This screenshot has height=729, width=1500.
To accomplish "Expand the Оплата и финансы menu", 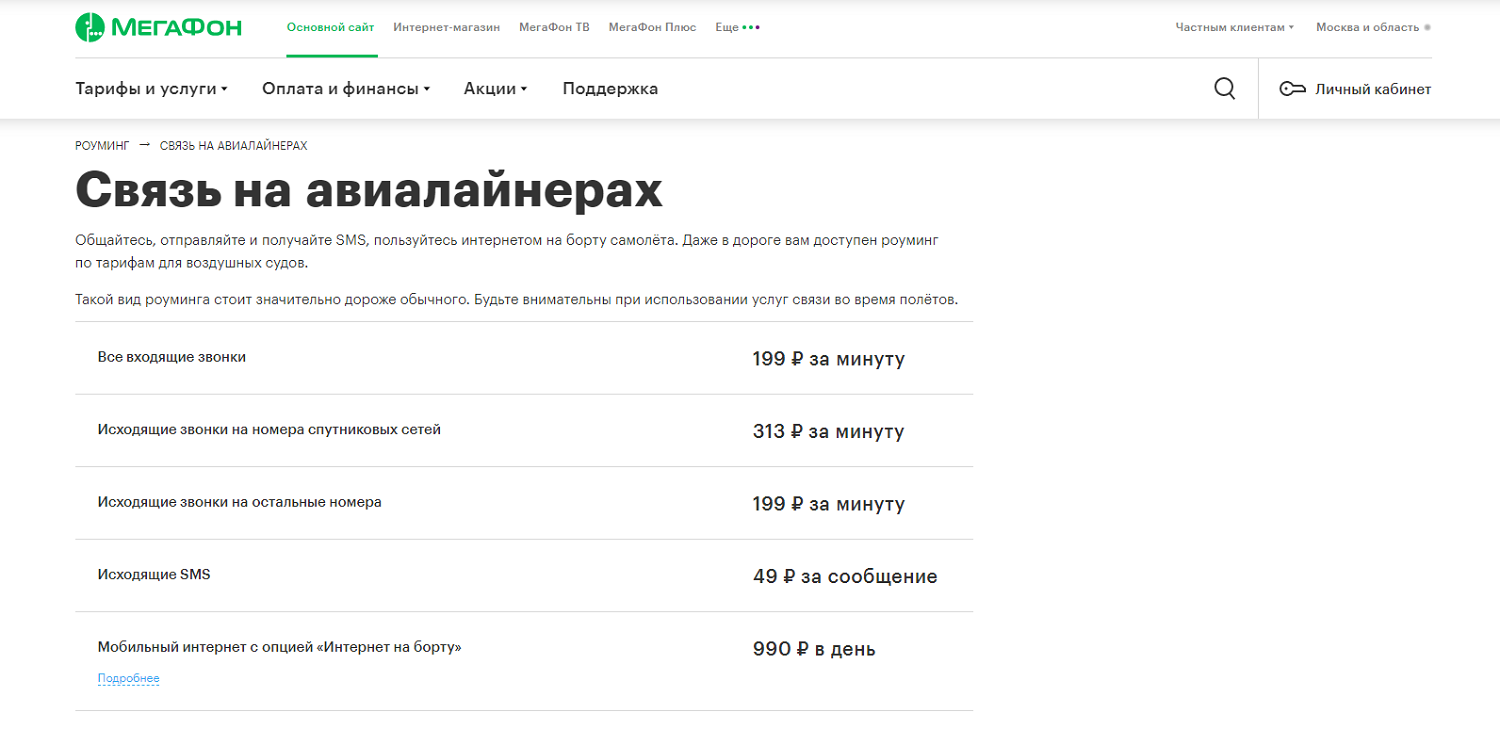I will [x=346, y=89].
